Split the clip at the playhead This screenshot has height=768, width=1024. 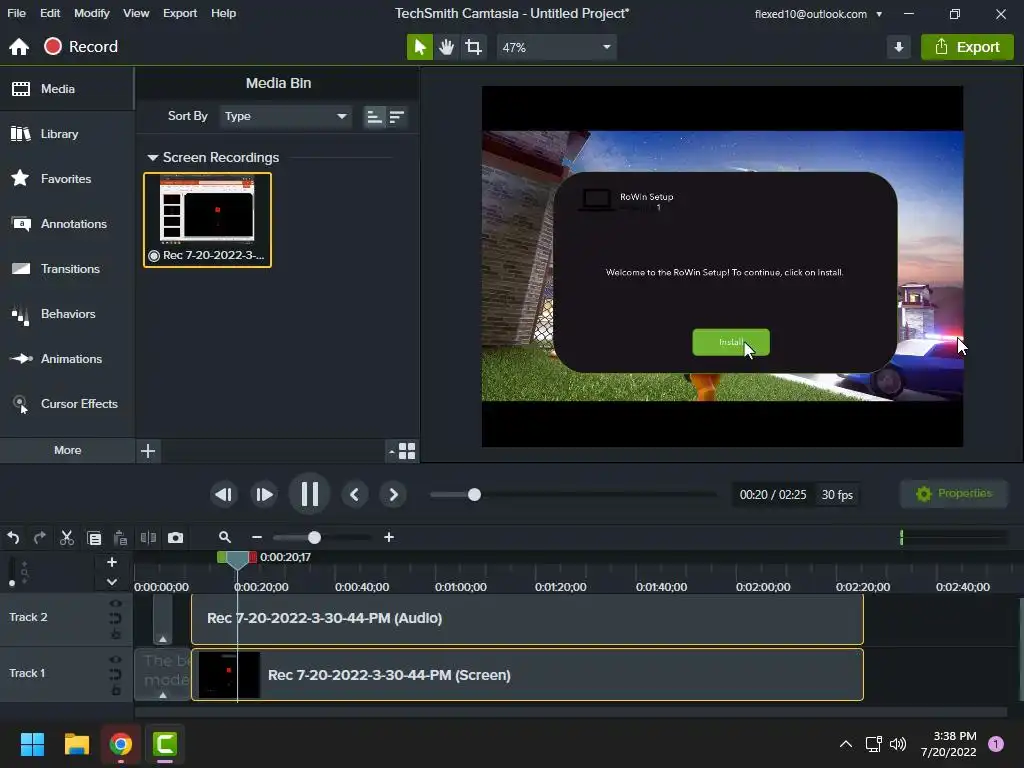[148, 537]
